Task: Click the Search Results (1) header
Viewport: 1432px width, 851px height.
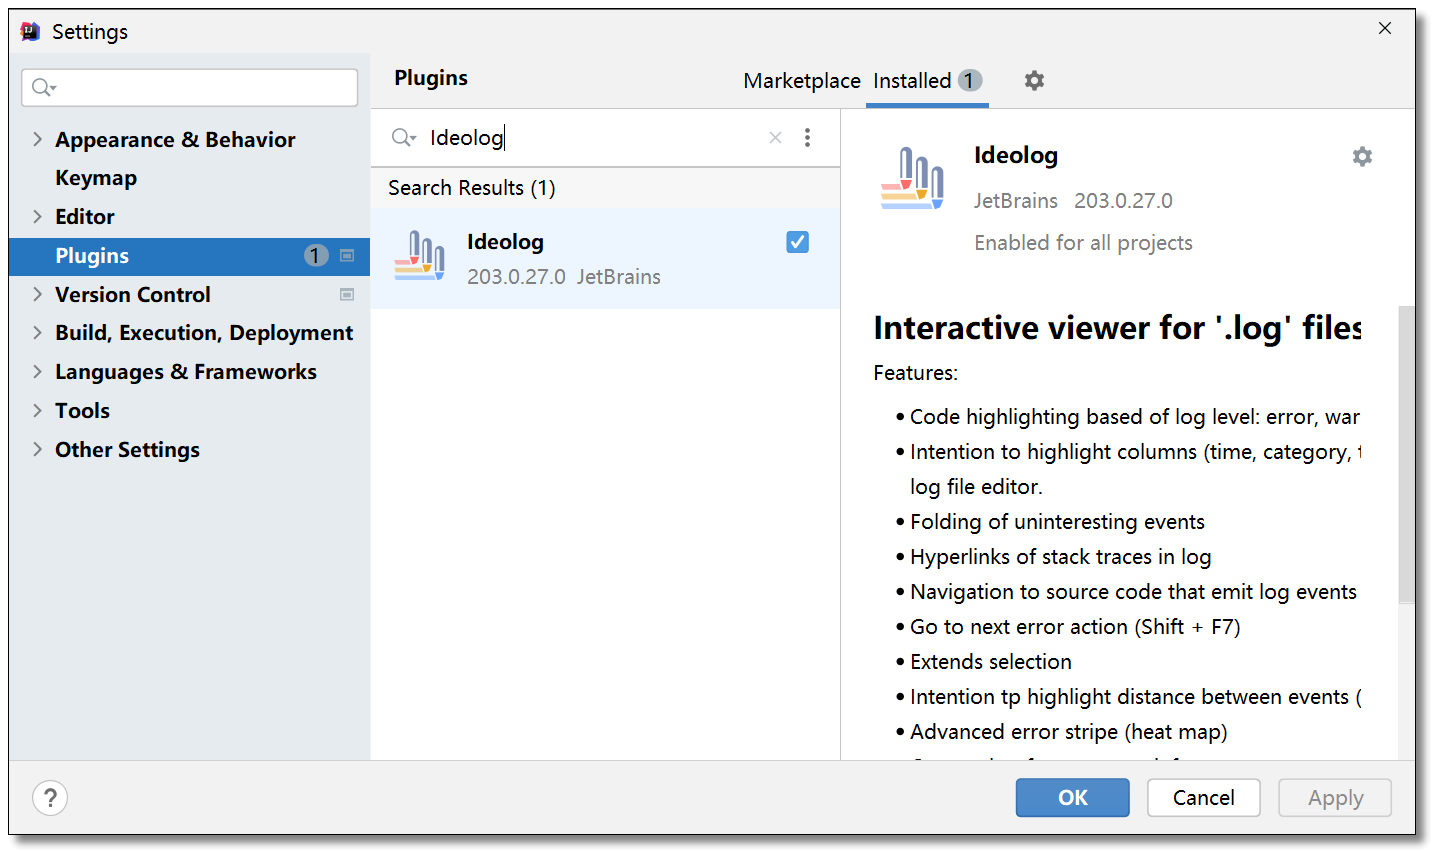Action: tap(472, 188)
